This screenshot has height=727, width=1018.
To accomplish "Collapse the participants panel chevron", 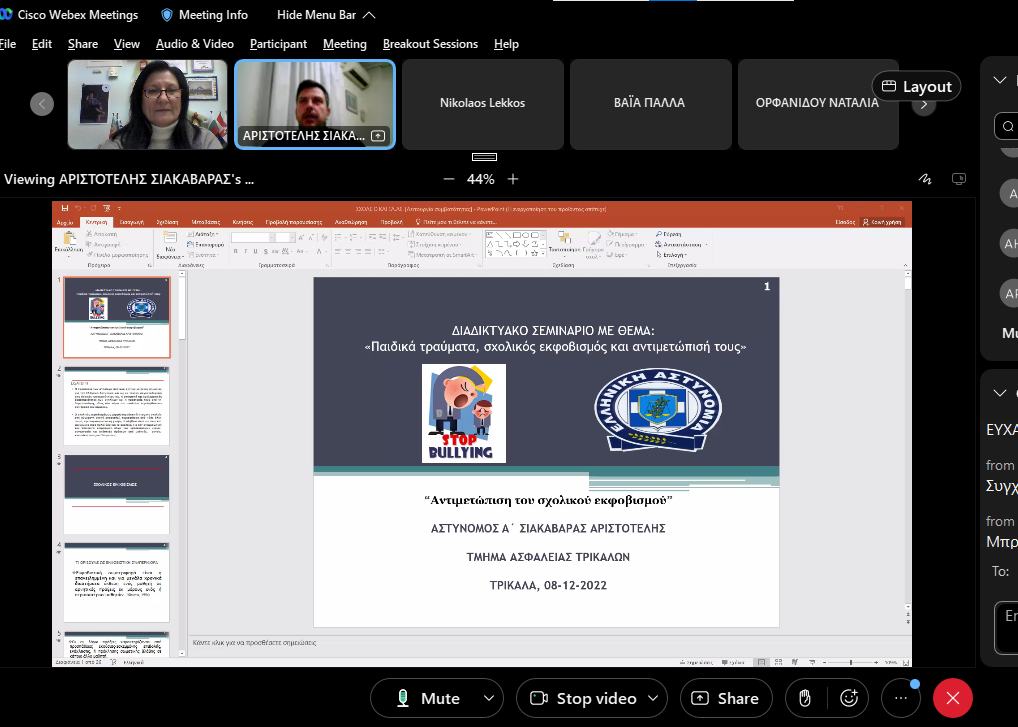I will [999, 80].
